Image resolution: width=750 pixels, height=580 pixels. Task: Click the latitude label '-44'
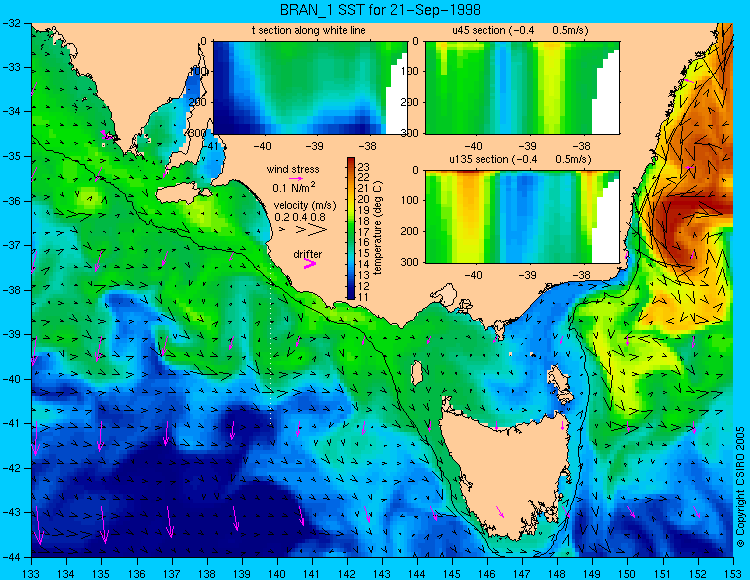(x=11, y=557)
